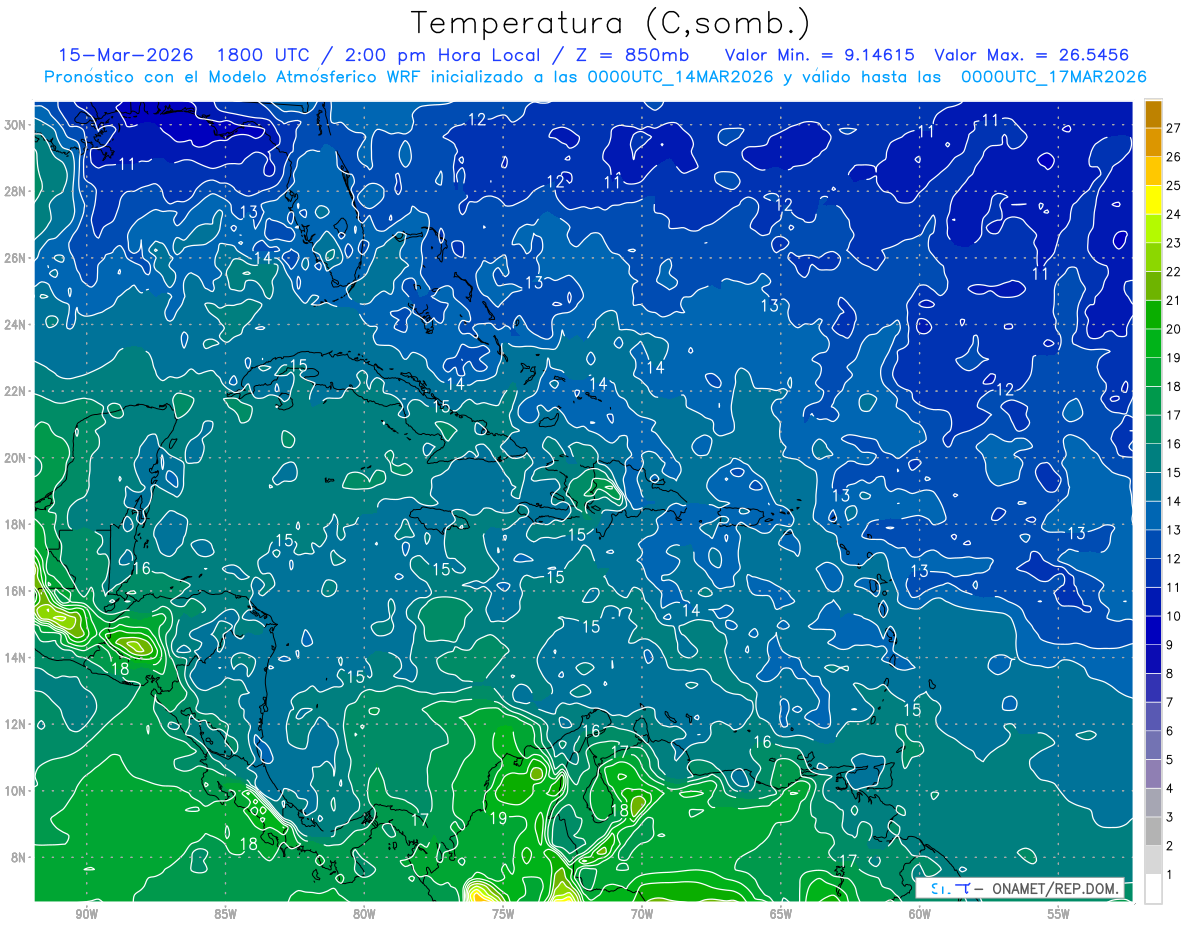Screen dimensions: 1200x927
Task: Click the legend value 24
Action: point(1174,214)
